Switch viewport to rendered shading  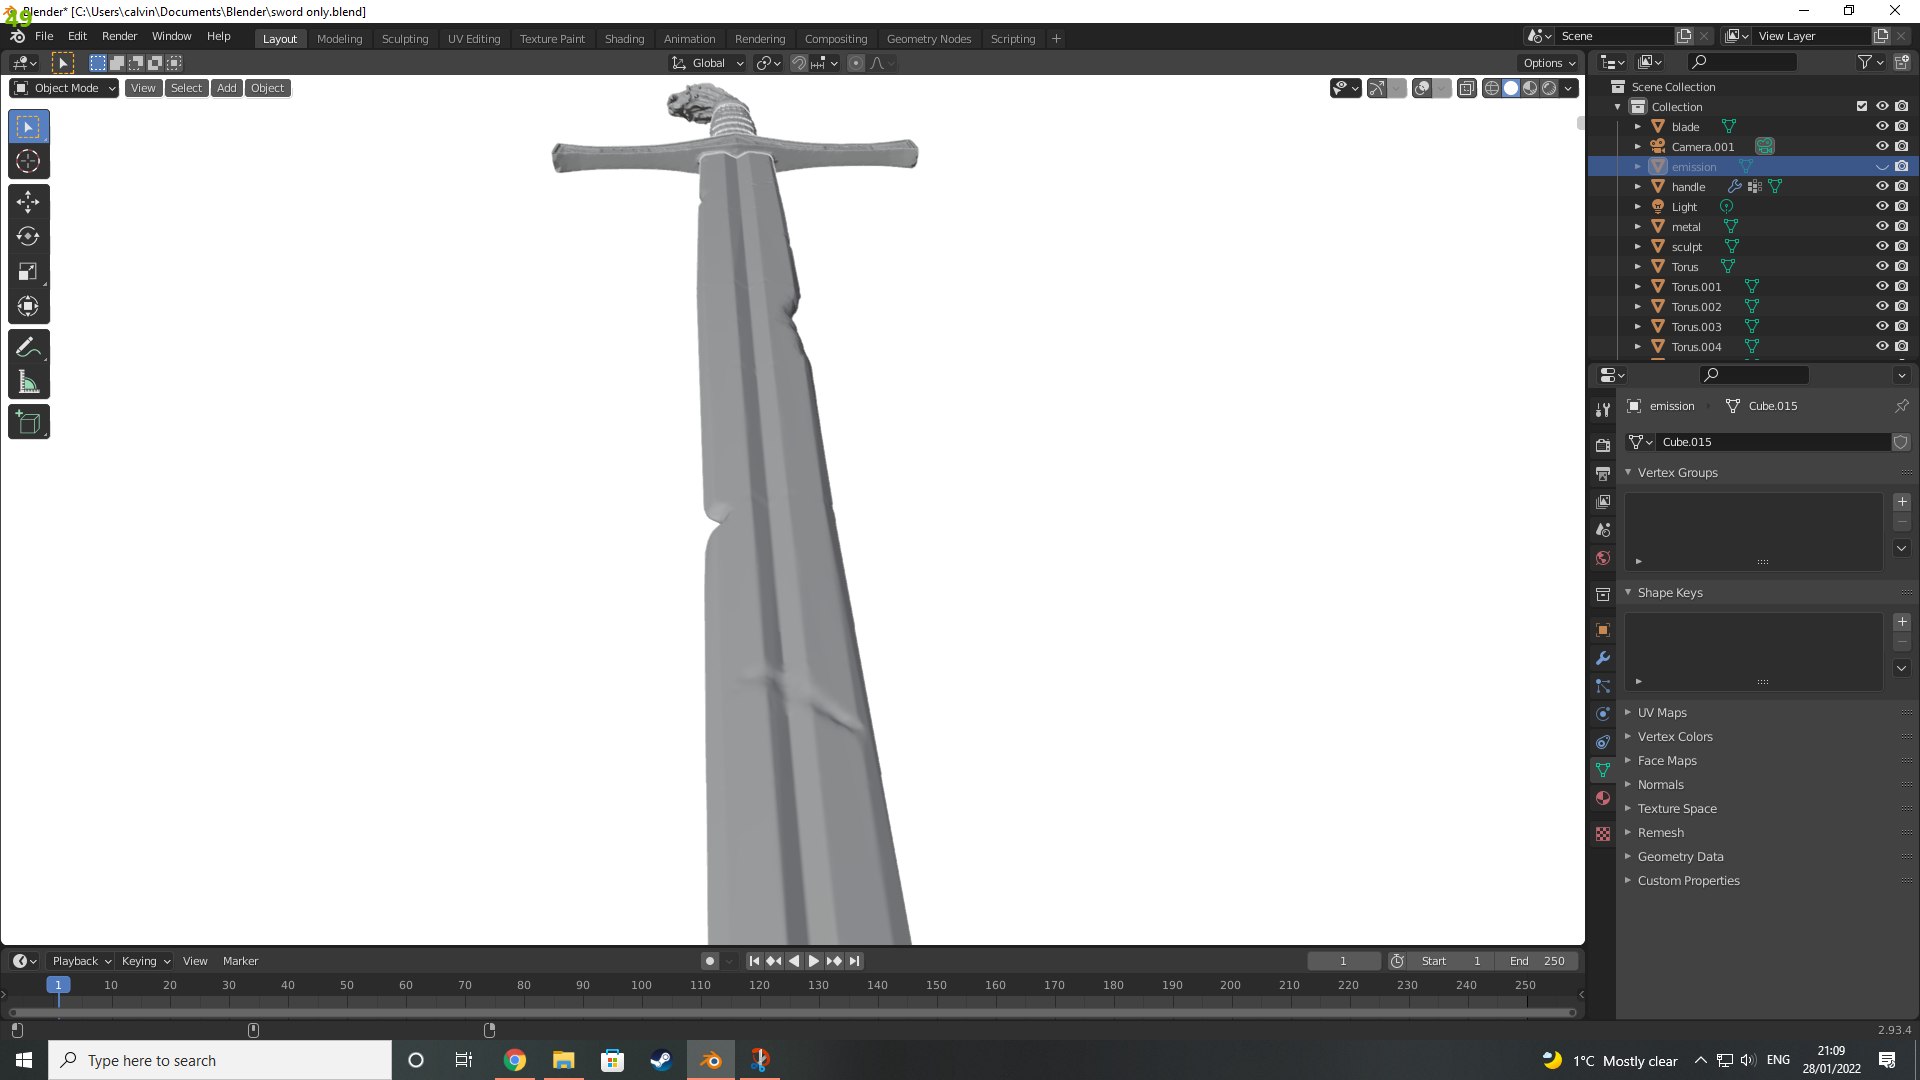point(1549,88)
